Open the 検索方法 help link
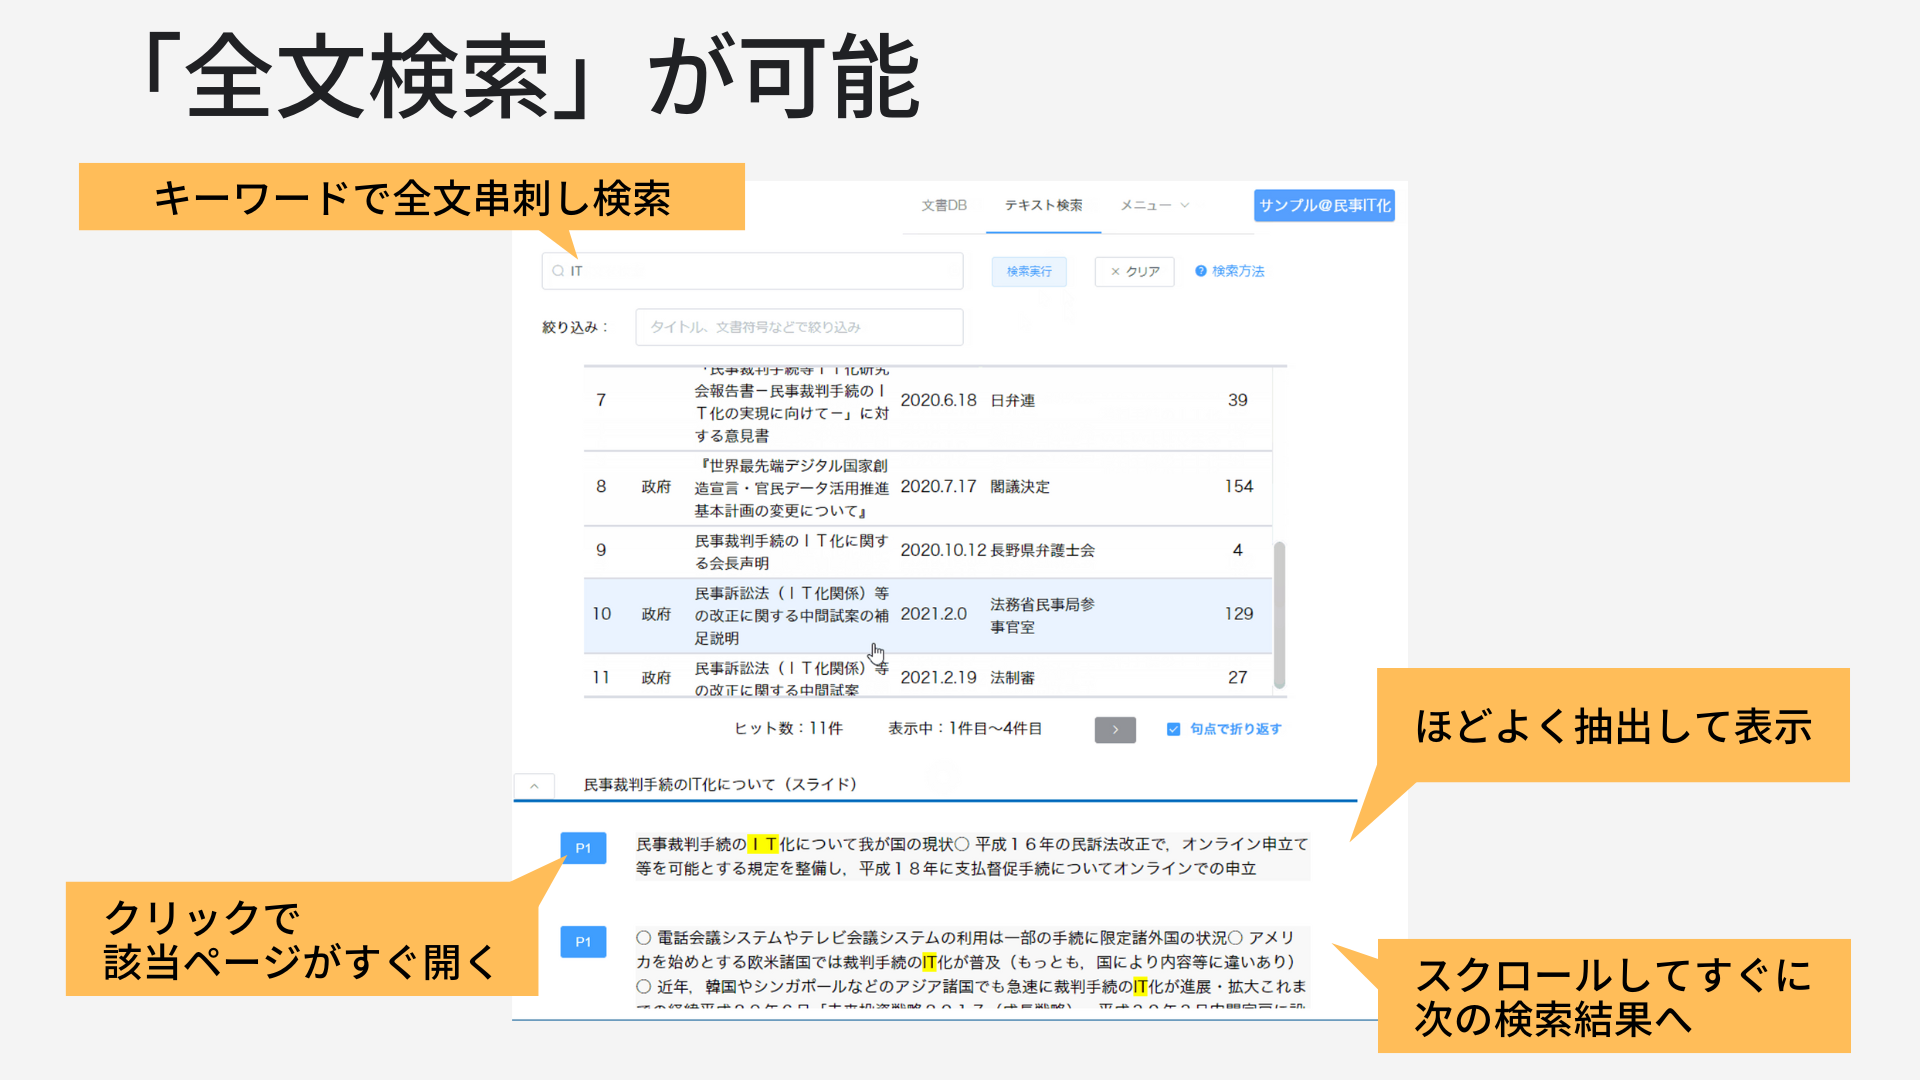This screenshot has width=1920, height=1080. (x=1238, y=271)
